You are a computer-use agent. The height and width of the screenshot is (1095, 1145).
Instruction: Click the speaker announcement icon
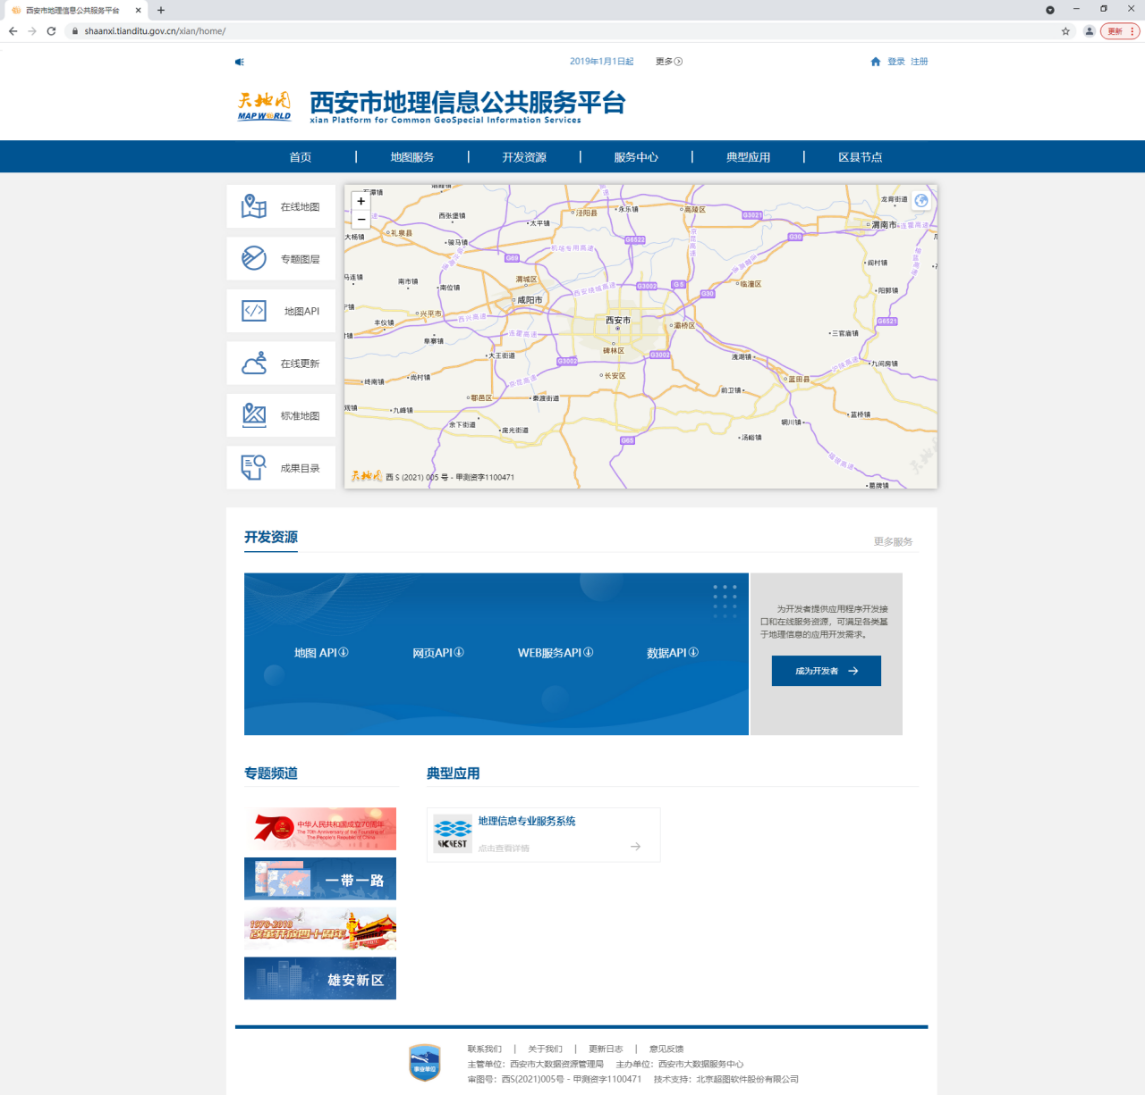tap(239, 62)
